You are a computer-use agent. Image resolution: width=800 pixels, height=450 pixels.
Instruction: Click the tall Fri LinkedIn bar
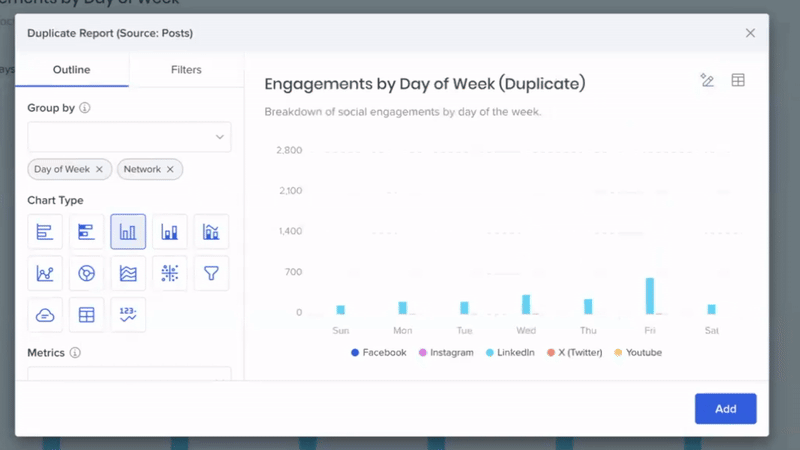point(650,296)
